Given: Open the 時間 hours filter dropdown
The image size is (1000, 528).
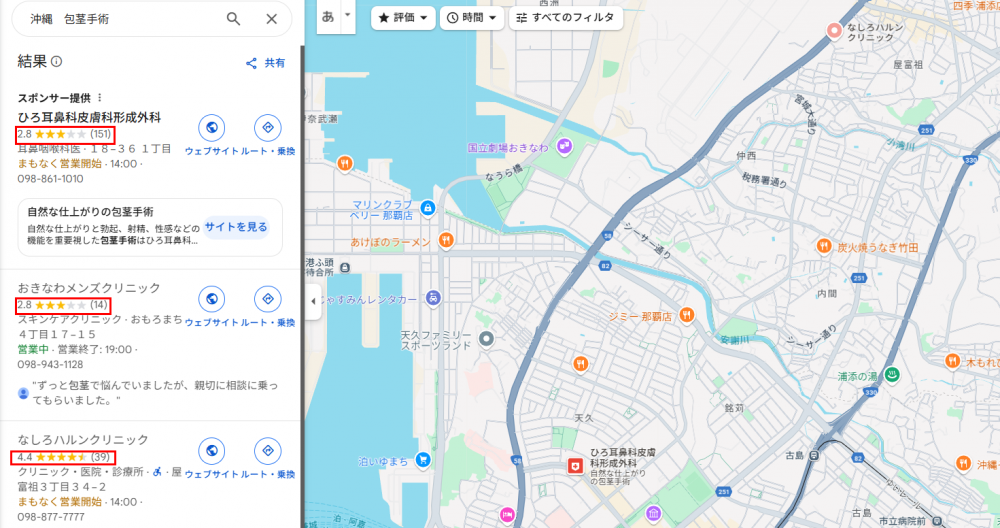Looking at the screenshot, I should [472, 18].
